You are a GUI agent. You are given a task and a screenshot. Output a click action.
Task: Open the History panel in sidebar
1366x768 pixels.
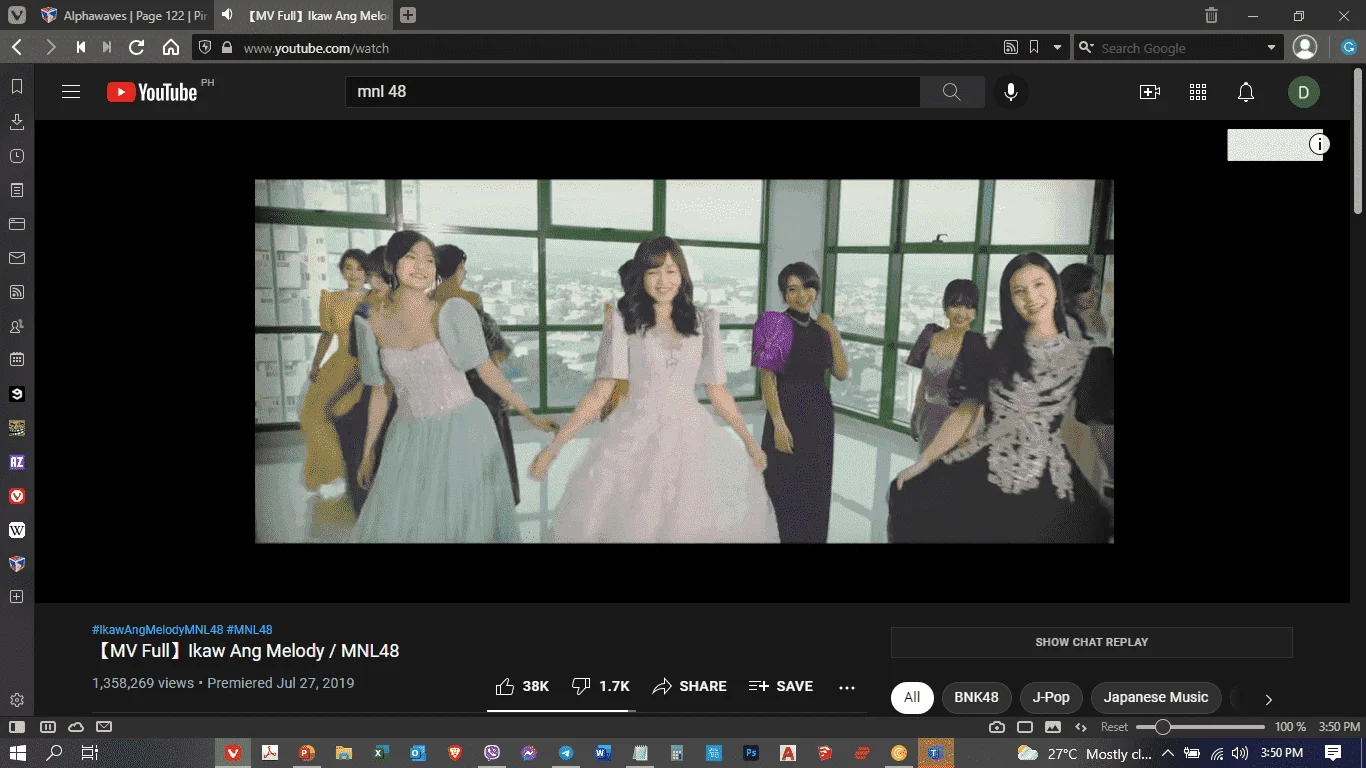point(17,156)
